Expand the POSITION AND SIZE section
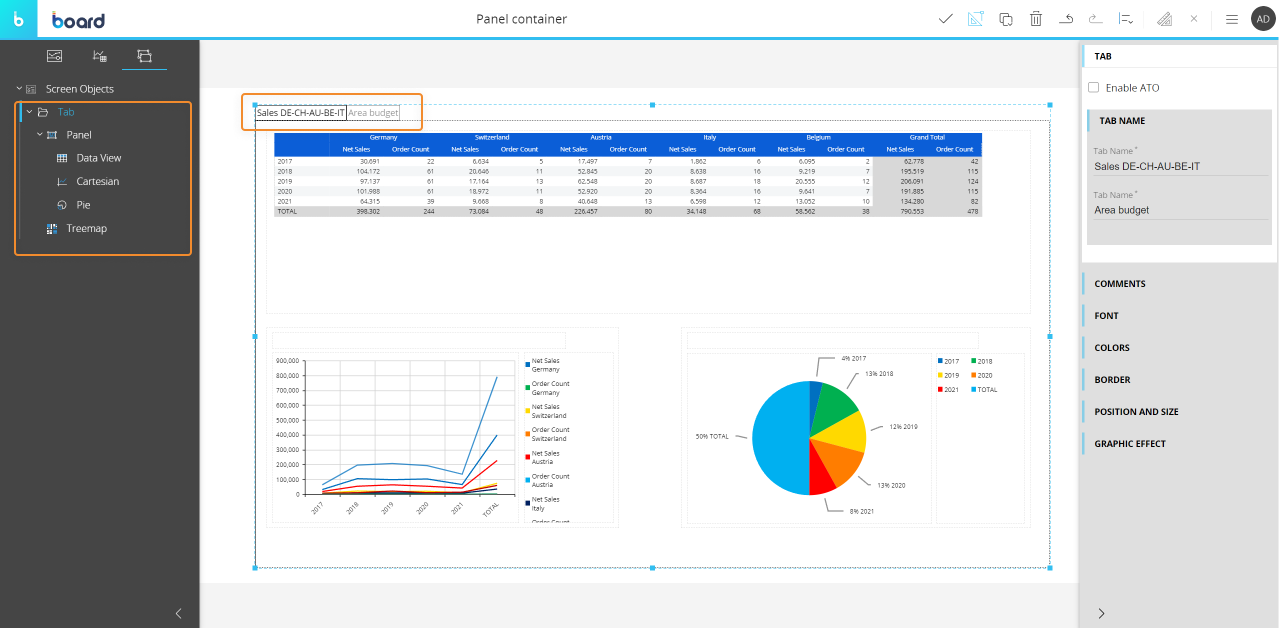 1136,412
